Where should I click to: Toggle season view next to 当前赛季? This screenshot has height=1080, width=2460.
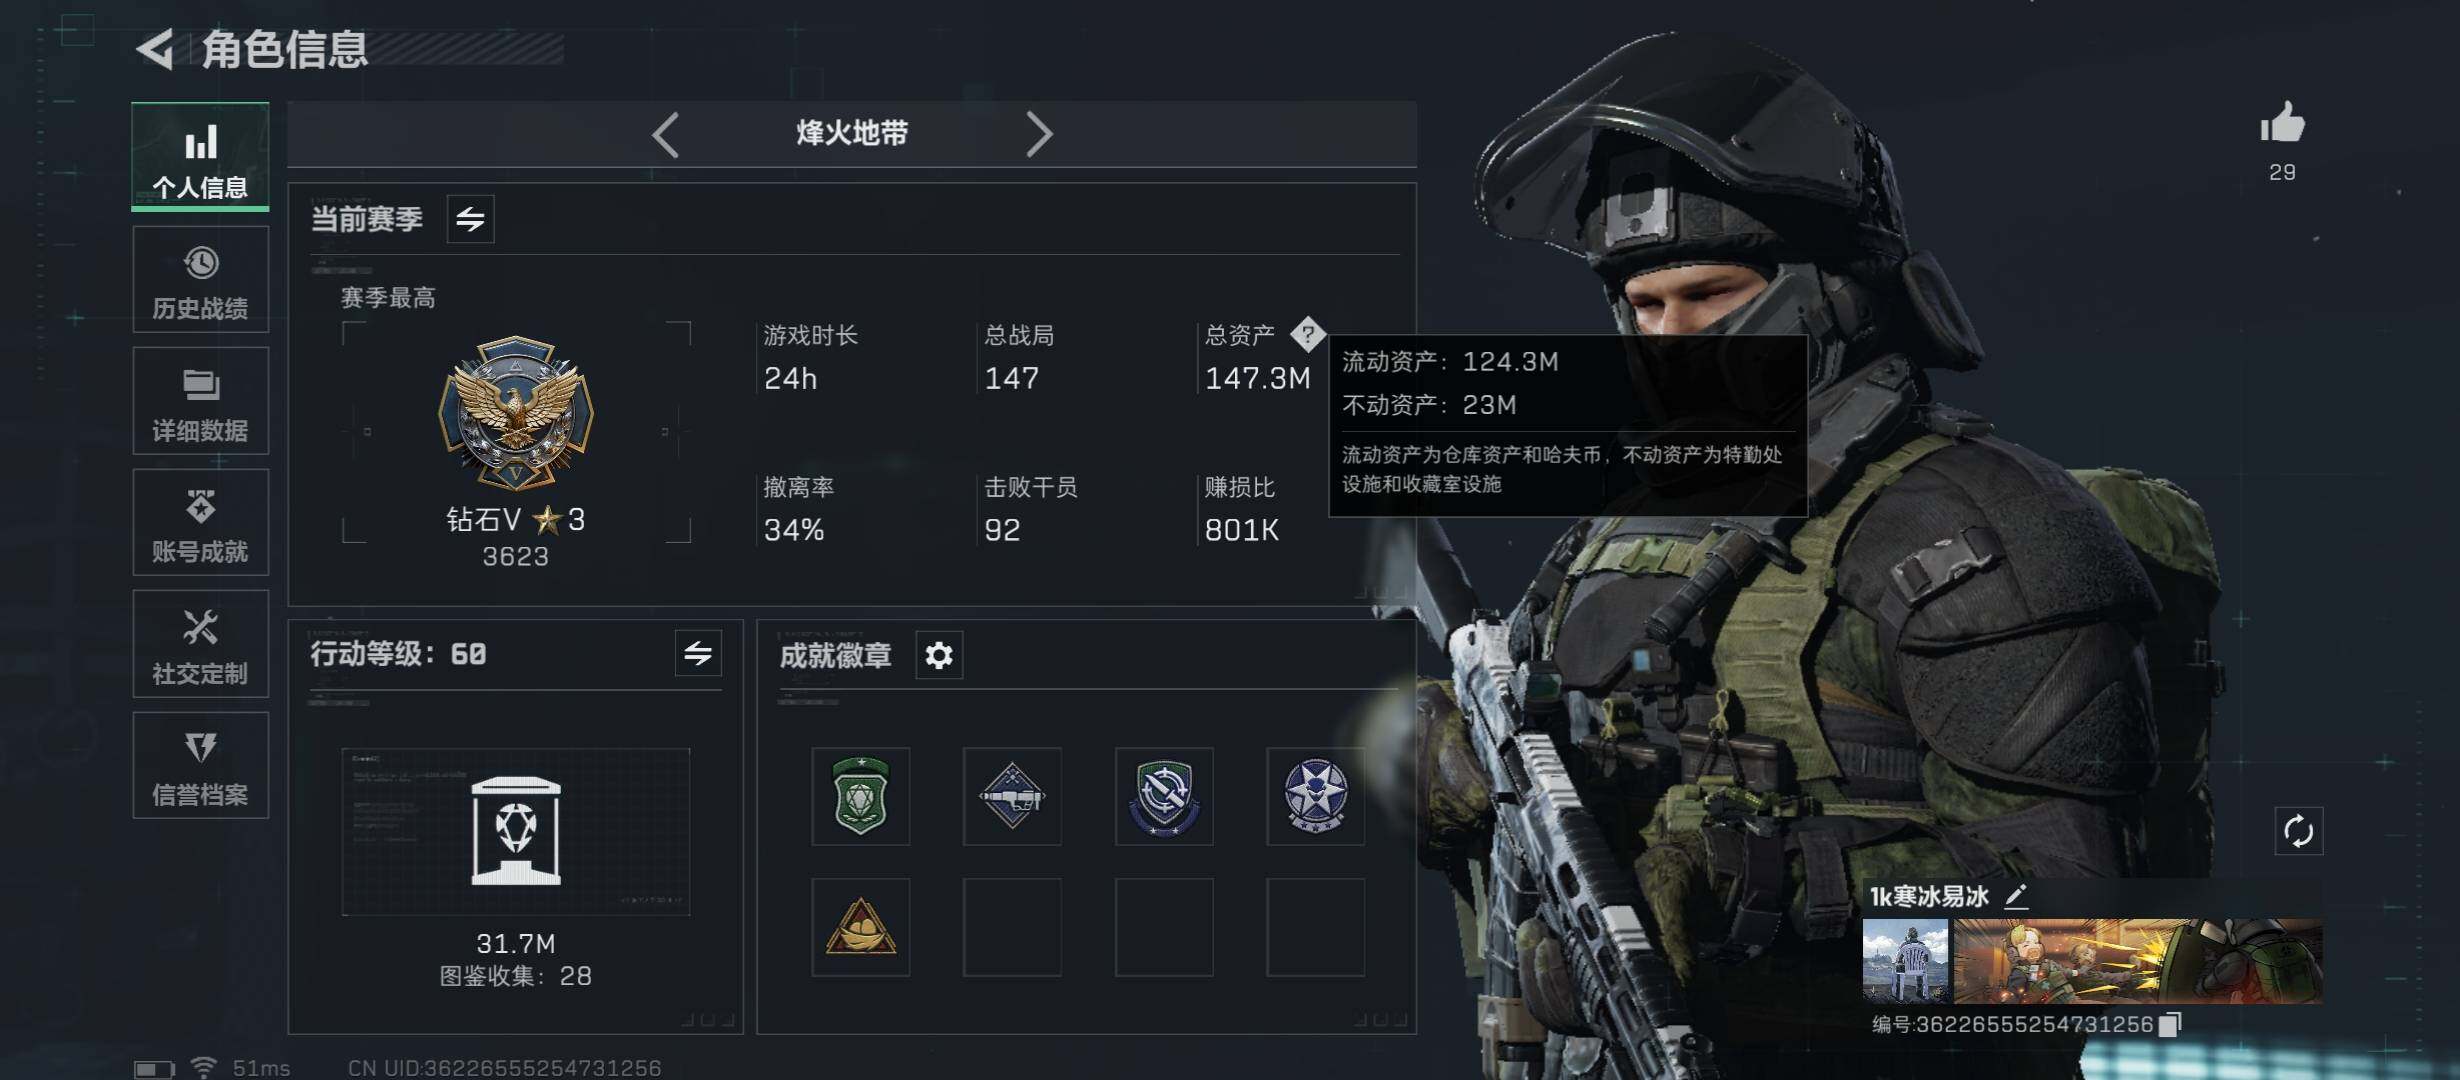(470, 218)
